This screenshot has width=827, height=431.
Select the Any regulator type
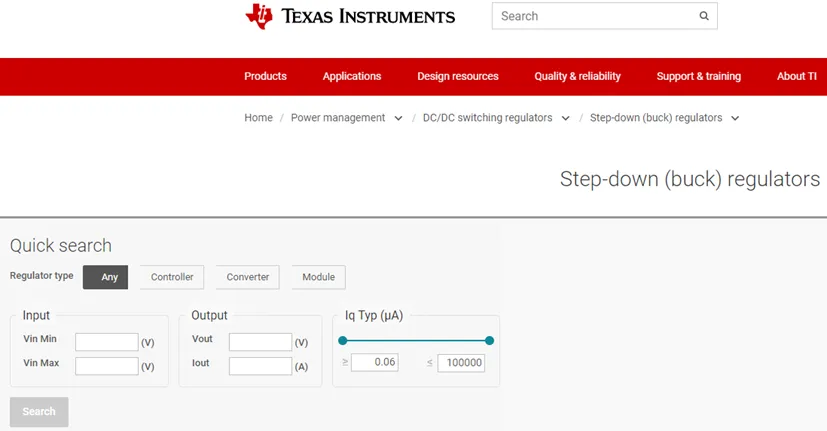(105, 277)
